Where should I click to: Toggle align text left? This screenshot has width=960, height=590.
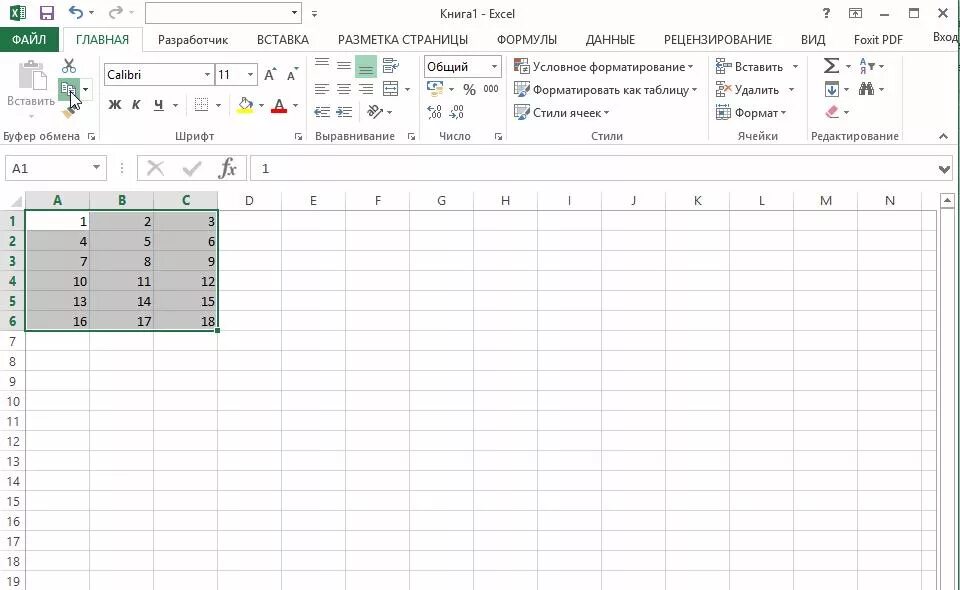tap(322, 89)
